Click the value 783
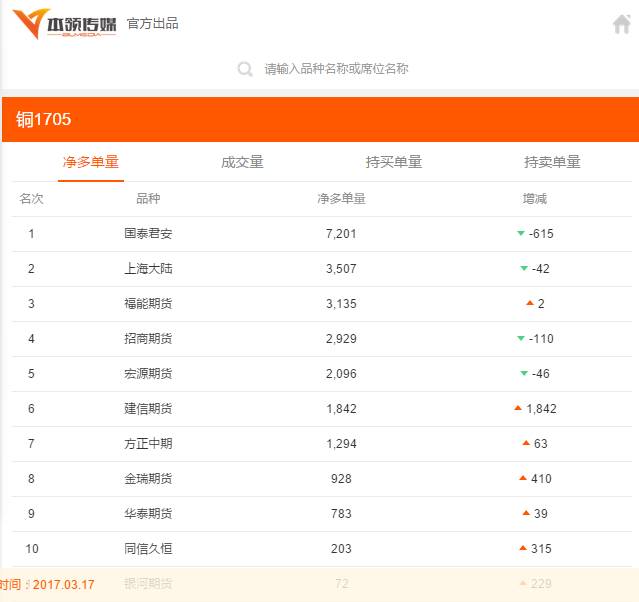Image resolution: width=639 pixels, height=602 pixels. pyautogui.click(x=341, y=514)
